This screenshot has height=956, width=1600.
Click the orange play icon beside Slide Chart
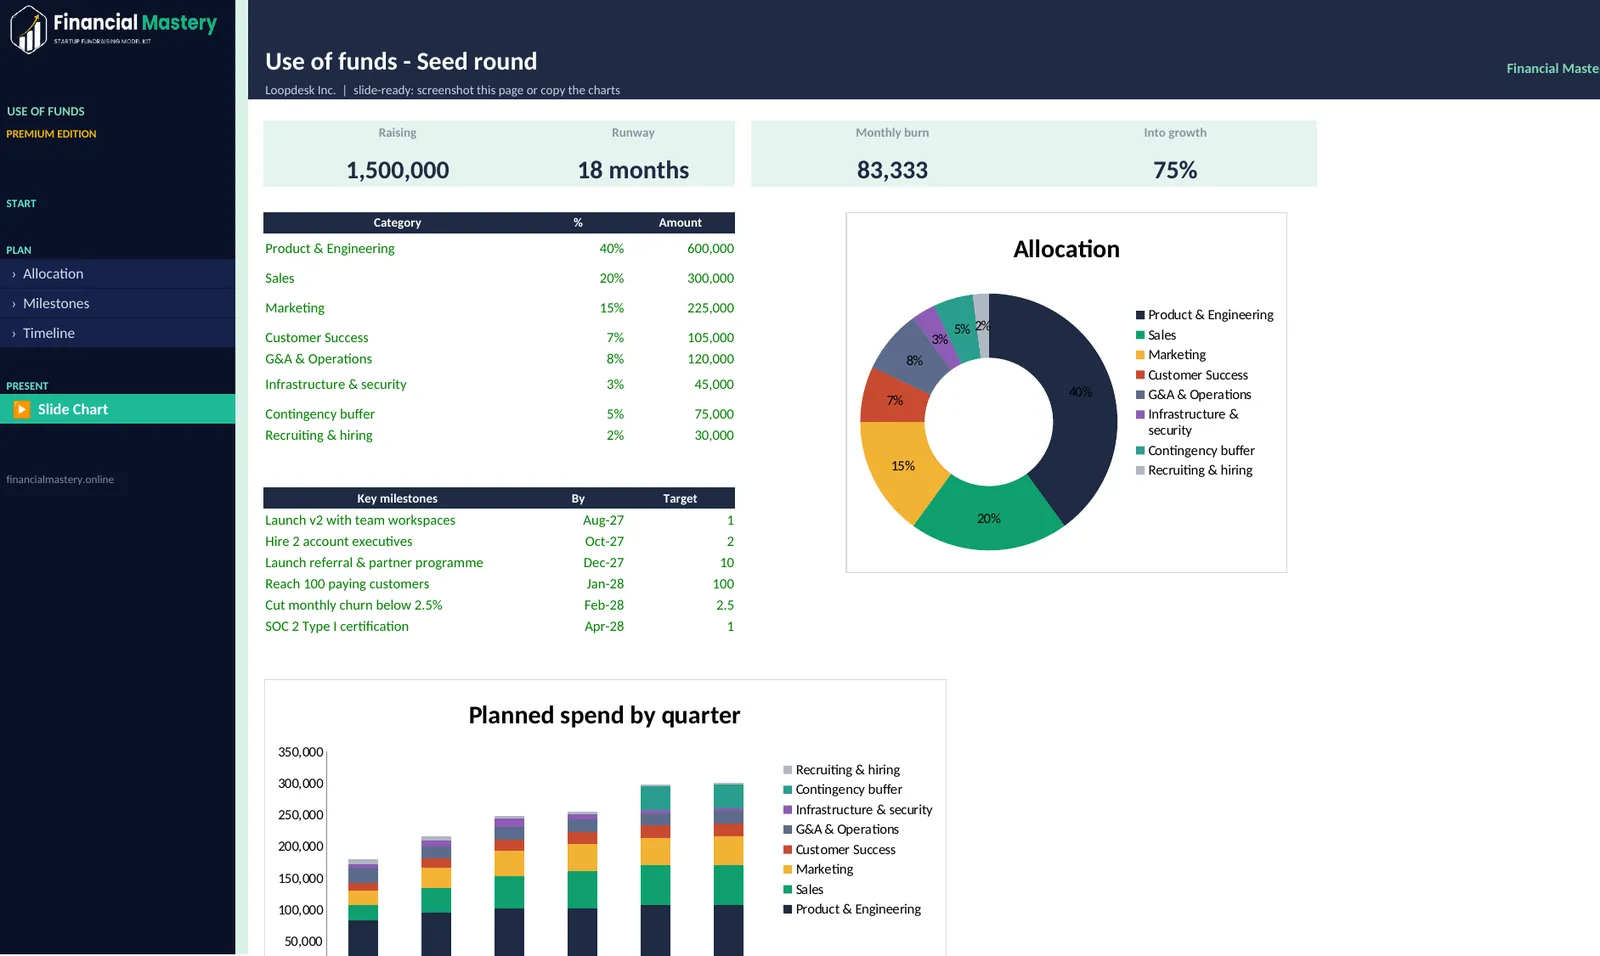tap(22, 409)
